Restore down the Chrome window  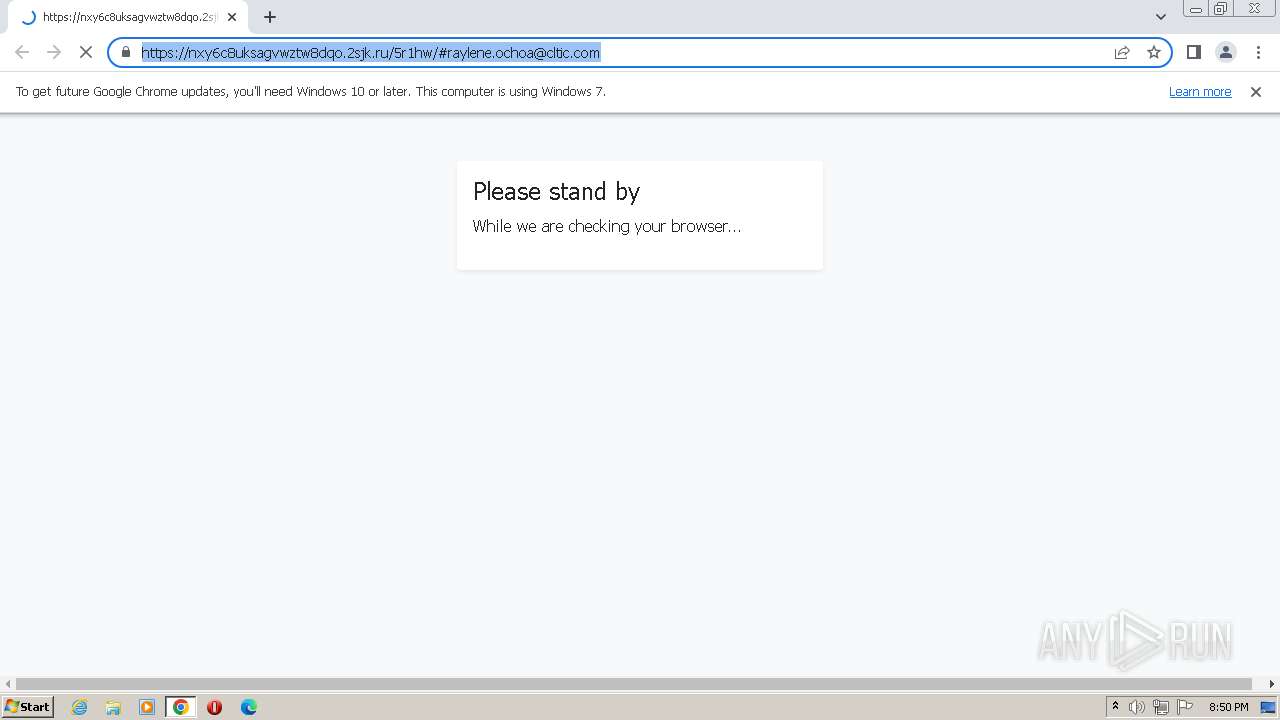tap(1222, 9)
